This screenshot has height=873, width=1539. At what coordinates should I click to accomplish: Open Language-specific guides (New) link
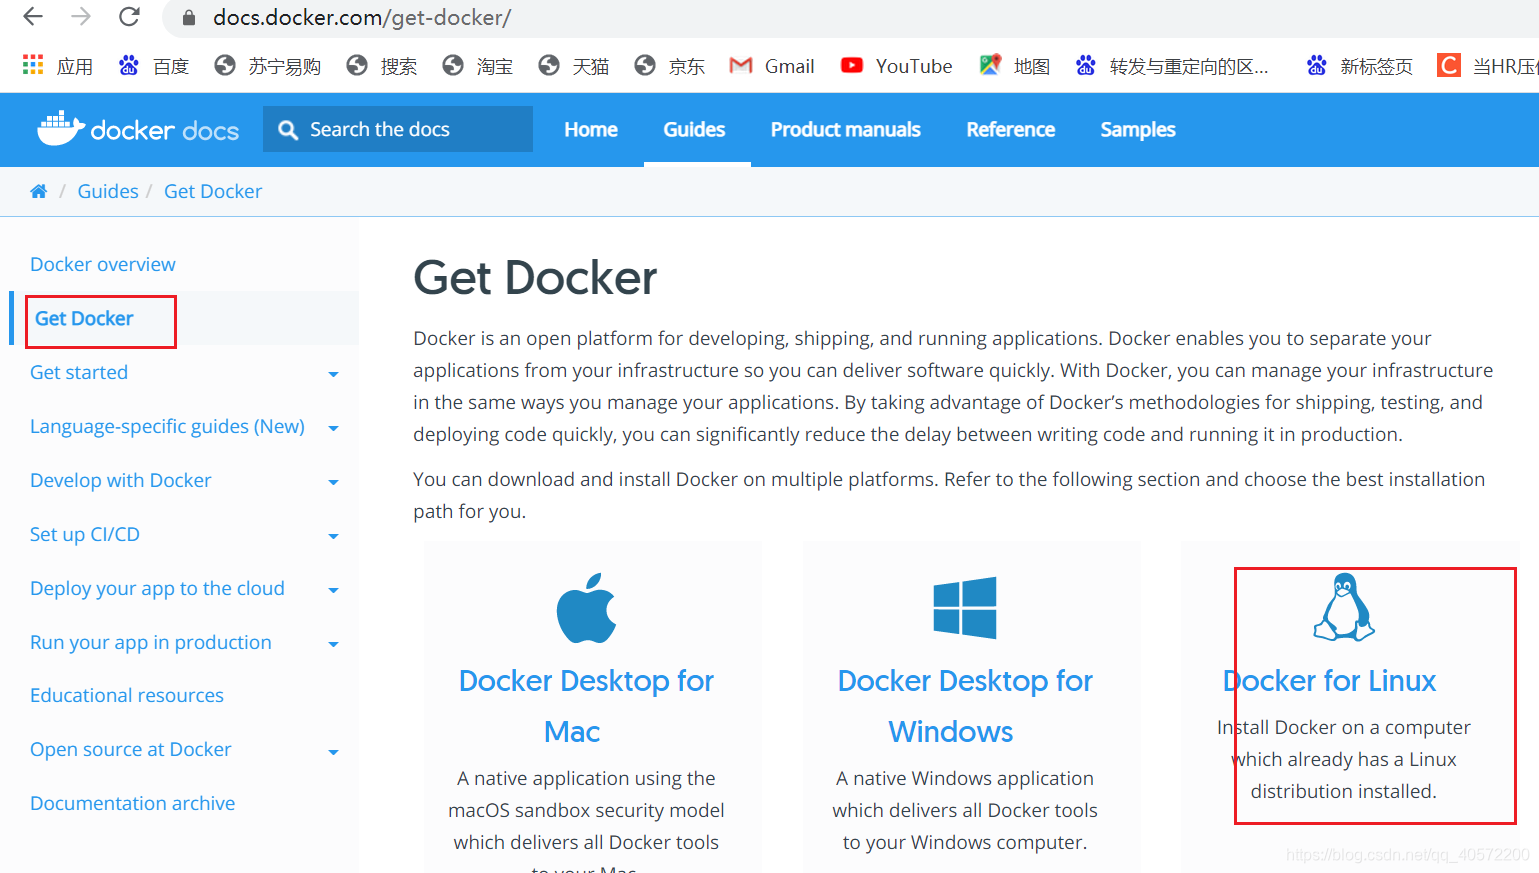167,426
